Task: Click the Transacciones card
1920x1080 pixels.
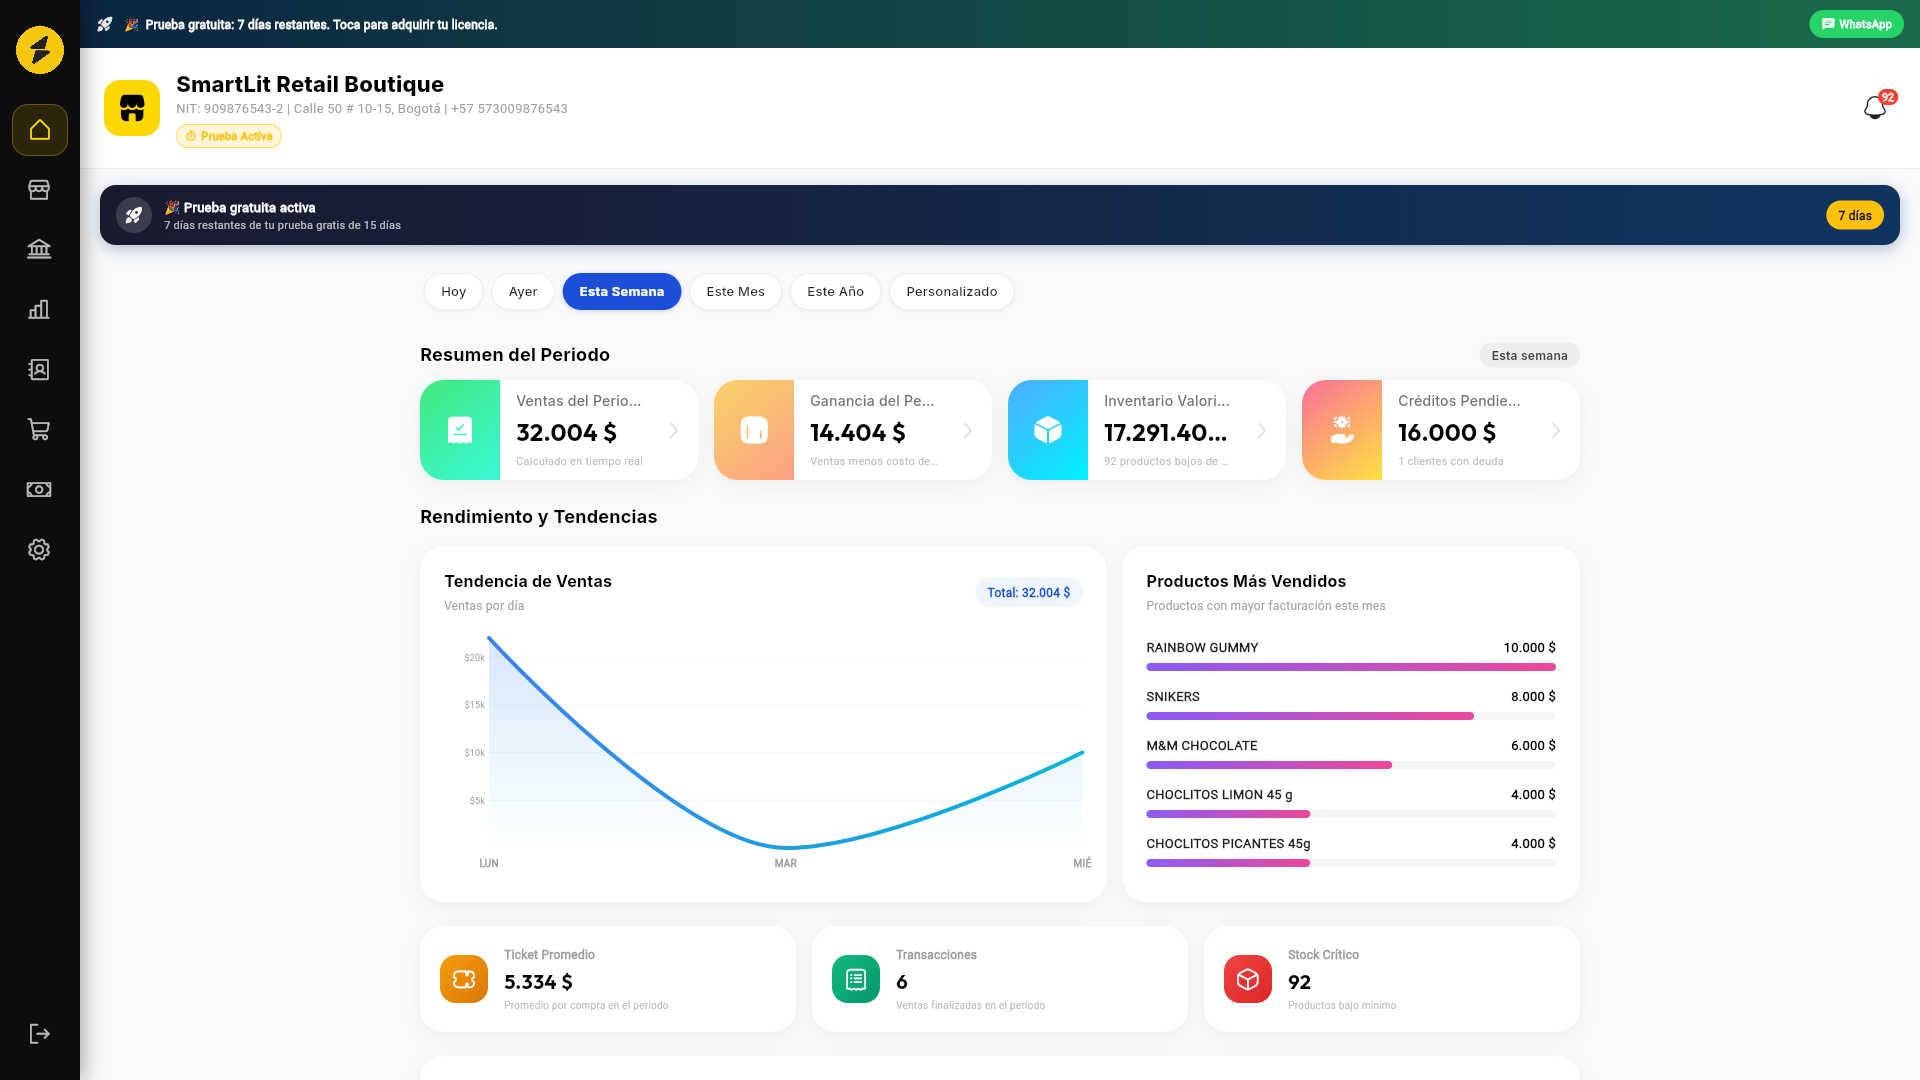Action: coord(1000,979)
